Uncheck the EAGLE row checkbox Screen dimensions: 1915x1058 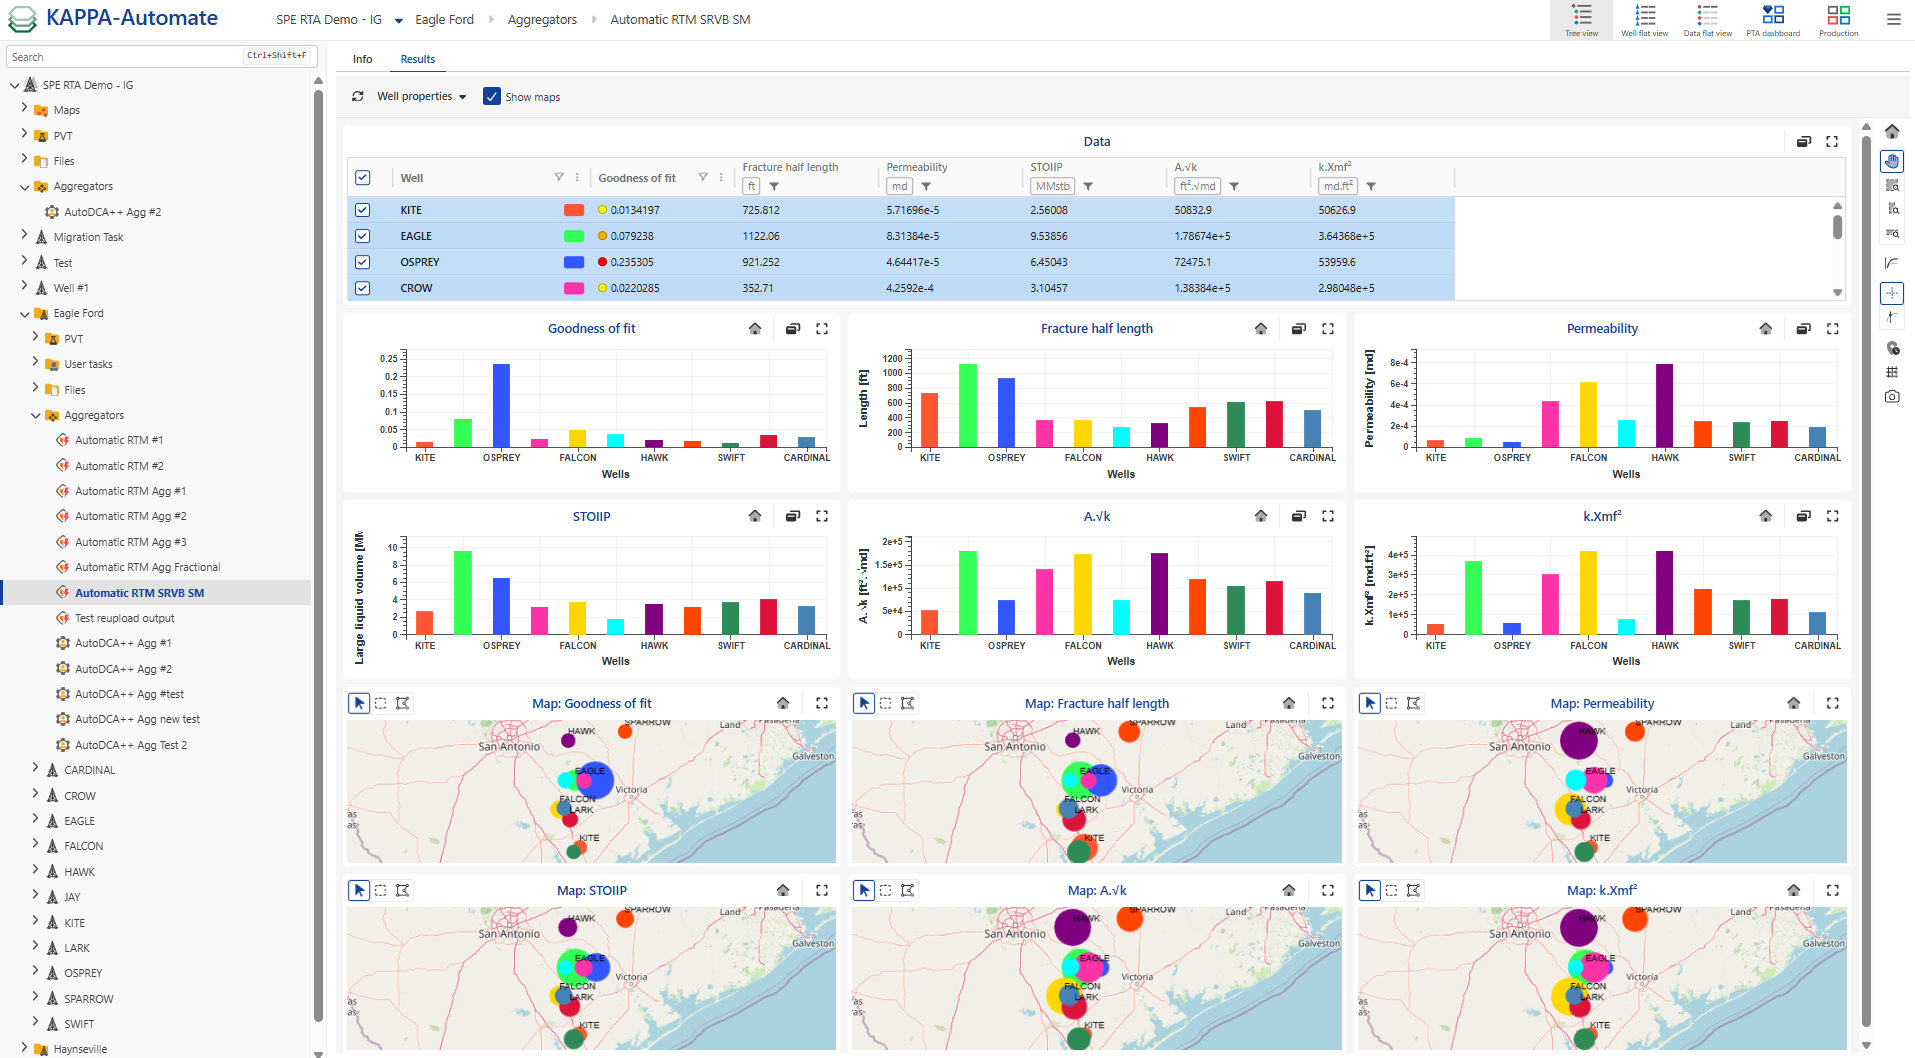click(x=363, y=236)
